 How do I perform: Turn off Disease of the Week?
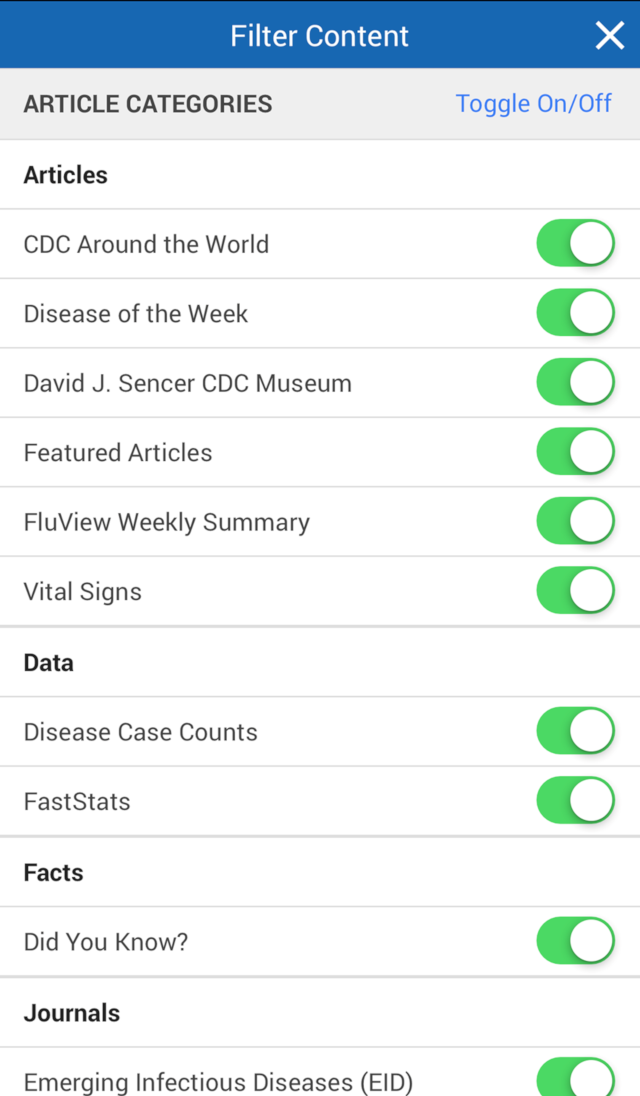pos(575,313)
